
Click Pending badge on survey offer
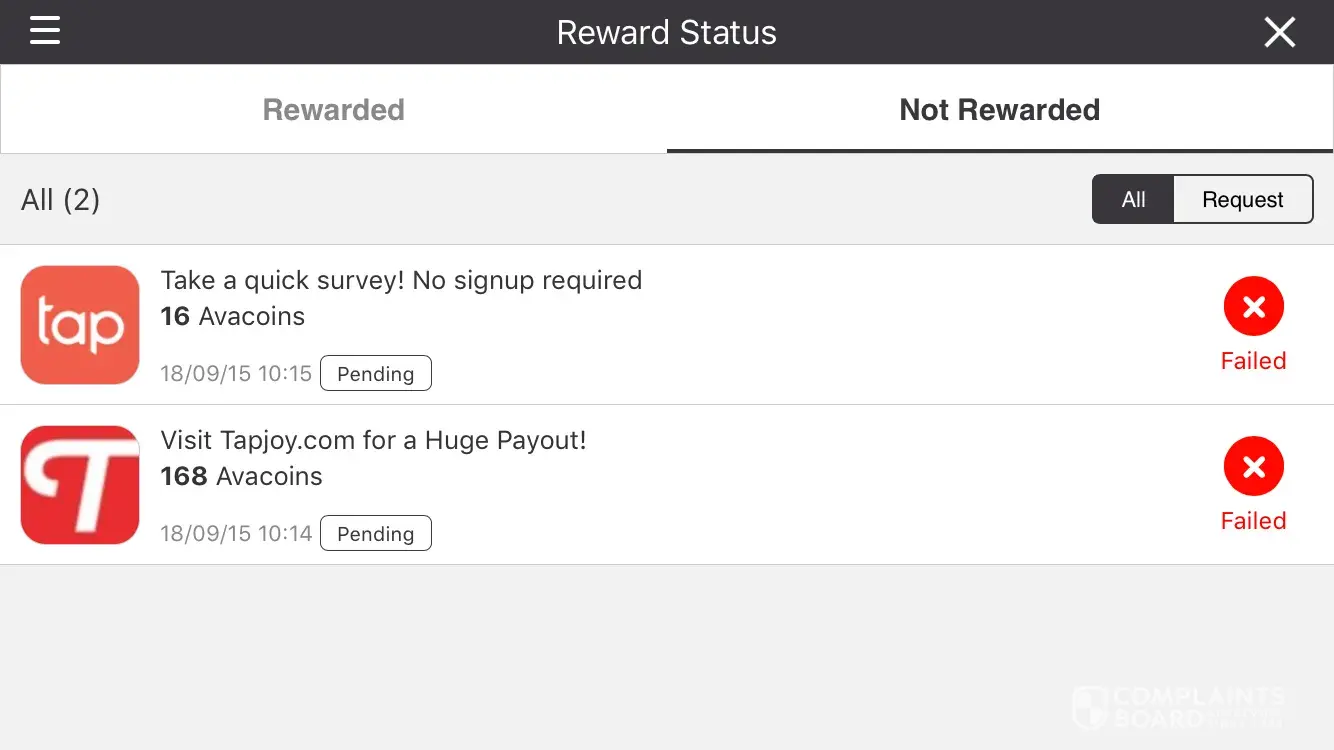click(375, 374)
